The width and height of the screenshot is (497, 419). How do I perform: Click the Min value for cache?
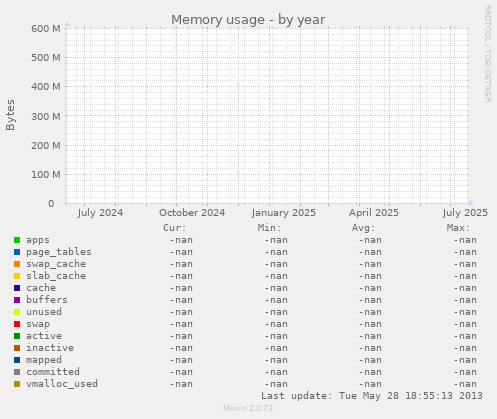click(x=276, y=288)
